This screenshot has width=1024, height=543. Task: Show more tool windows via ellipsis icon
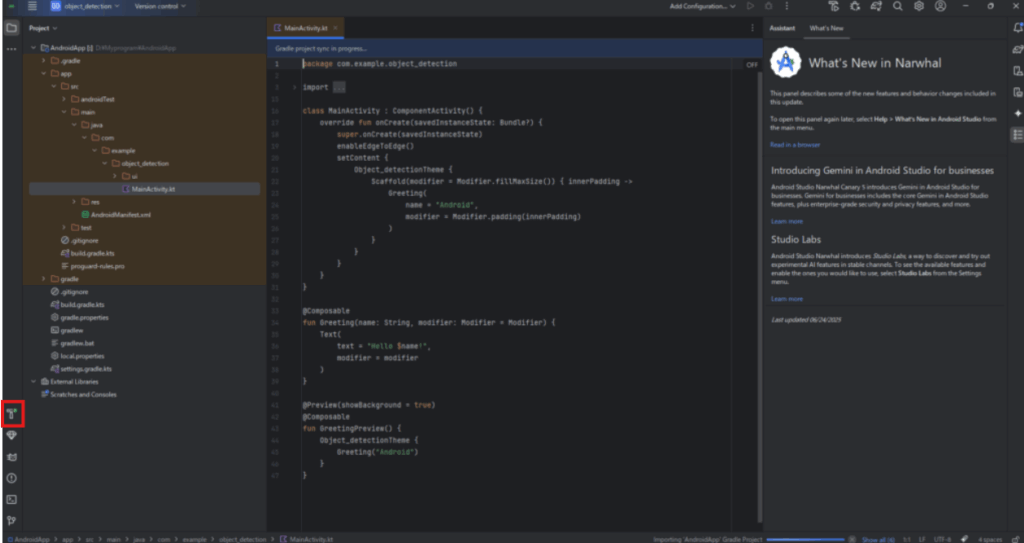(12, 49)
